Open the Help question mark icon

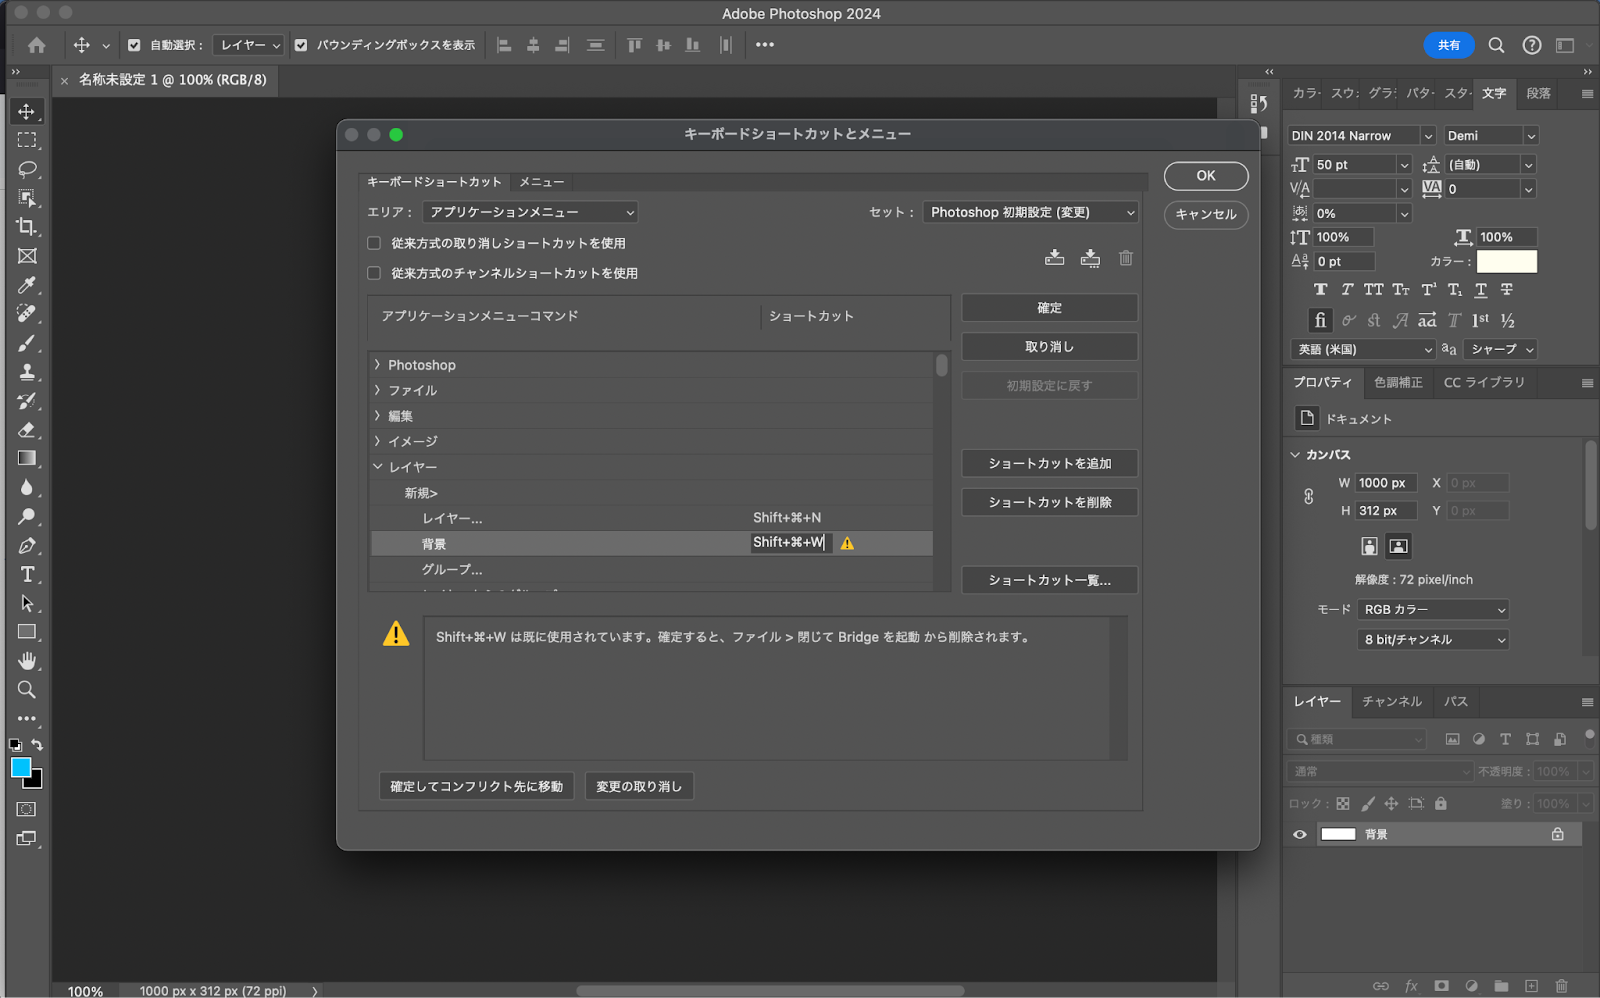tap(1531, 45)
